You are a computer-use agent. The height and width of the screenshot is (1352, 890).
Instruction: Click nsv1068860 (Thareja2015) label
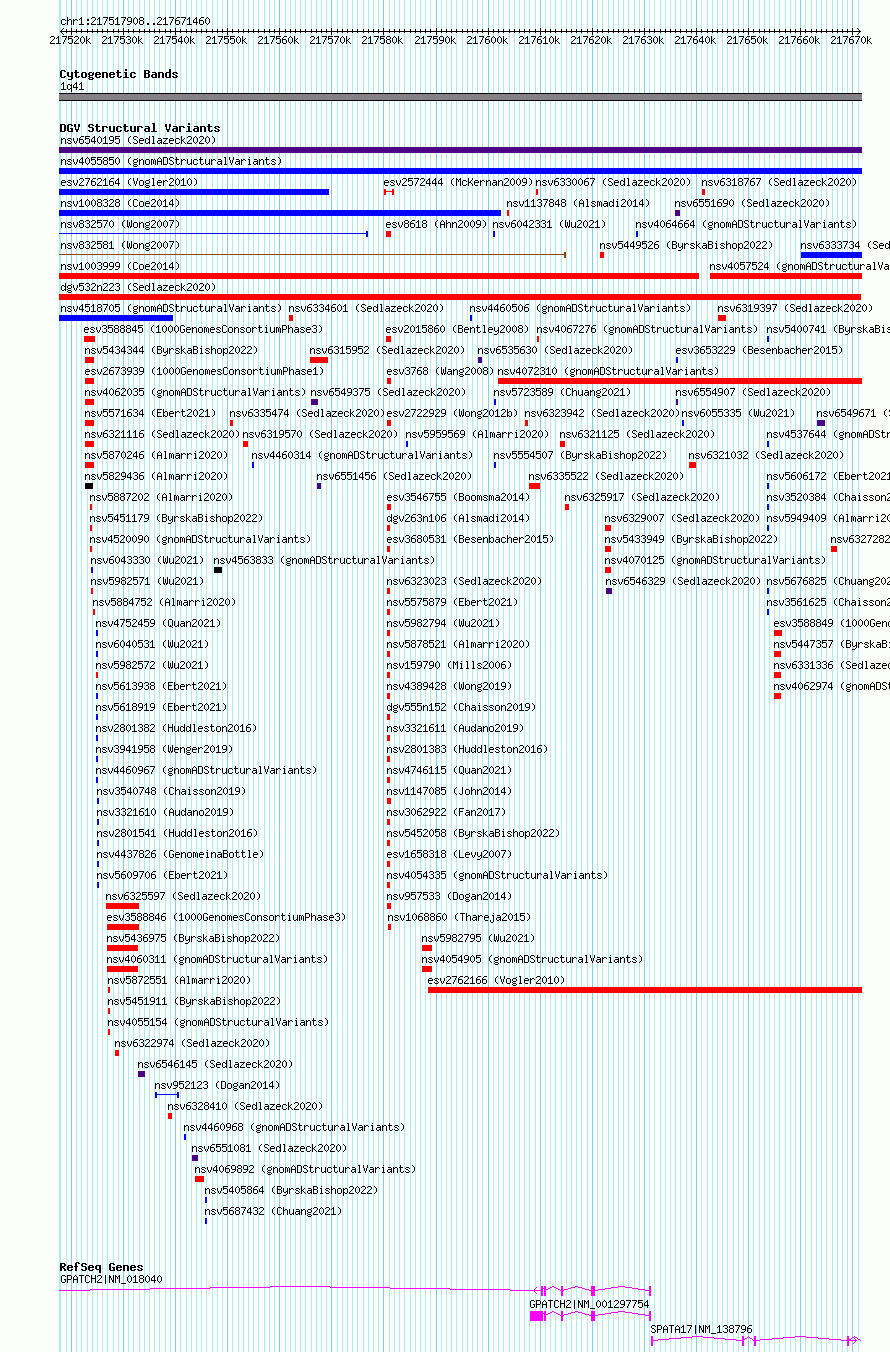point(459,917)
